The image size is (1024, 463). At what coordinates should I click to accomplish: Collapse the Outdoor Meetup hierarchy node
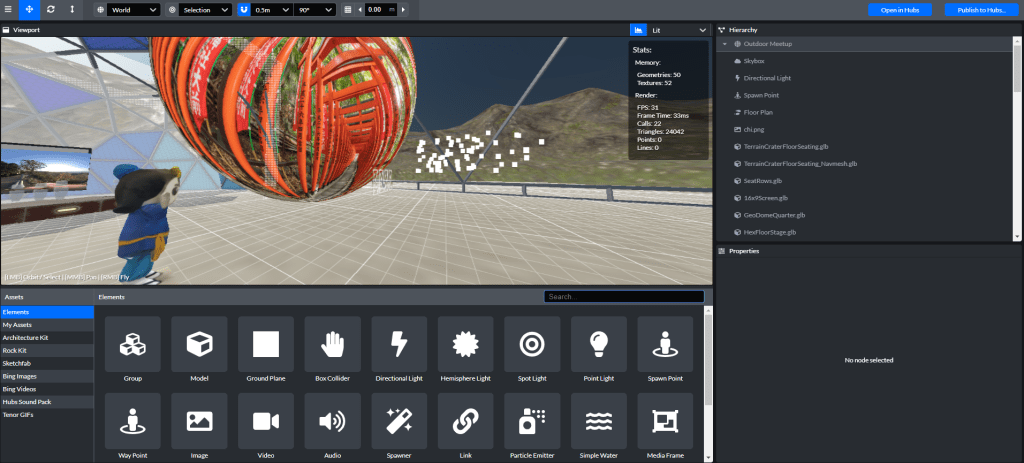724,44
